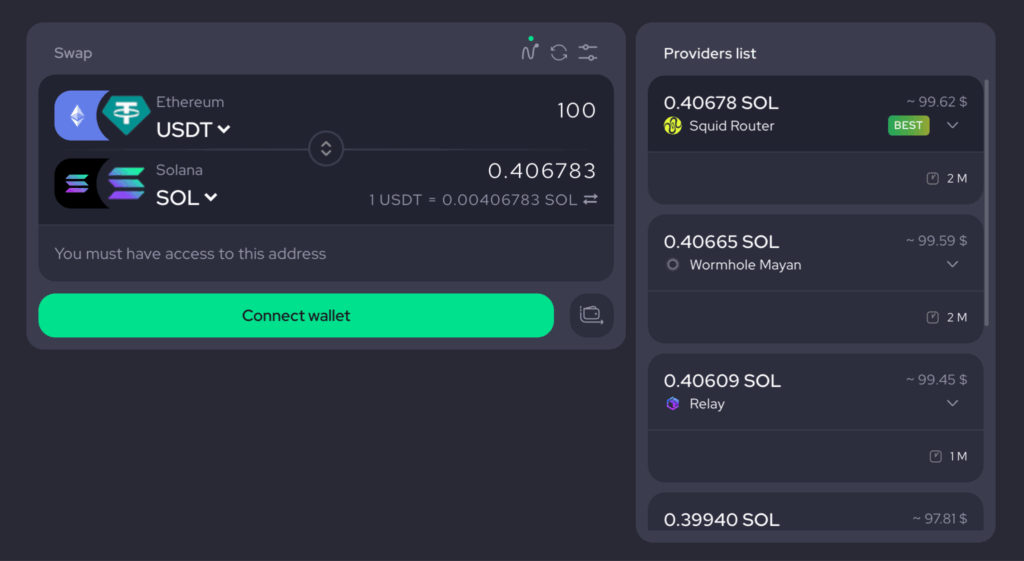The width and height of the screenshot is (1024, 561).
Task: Click the Squid Router provider logo
Action: (x=673, y=125)
